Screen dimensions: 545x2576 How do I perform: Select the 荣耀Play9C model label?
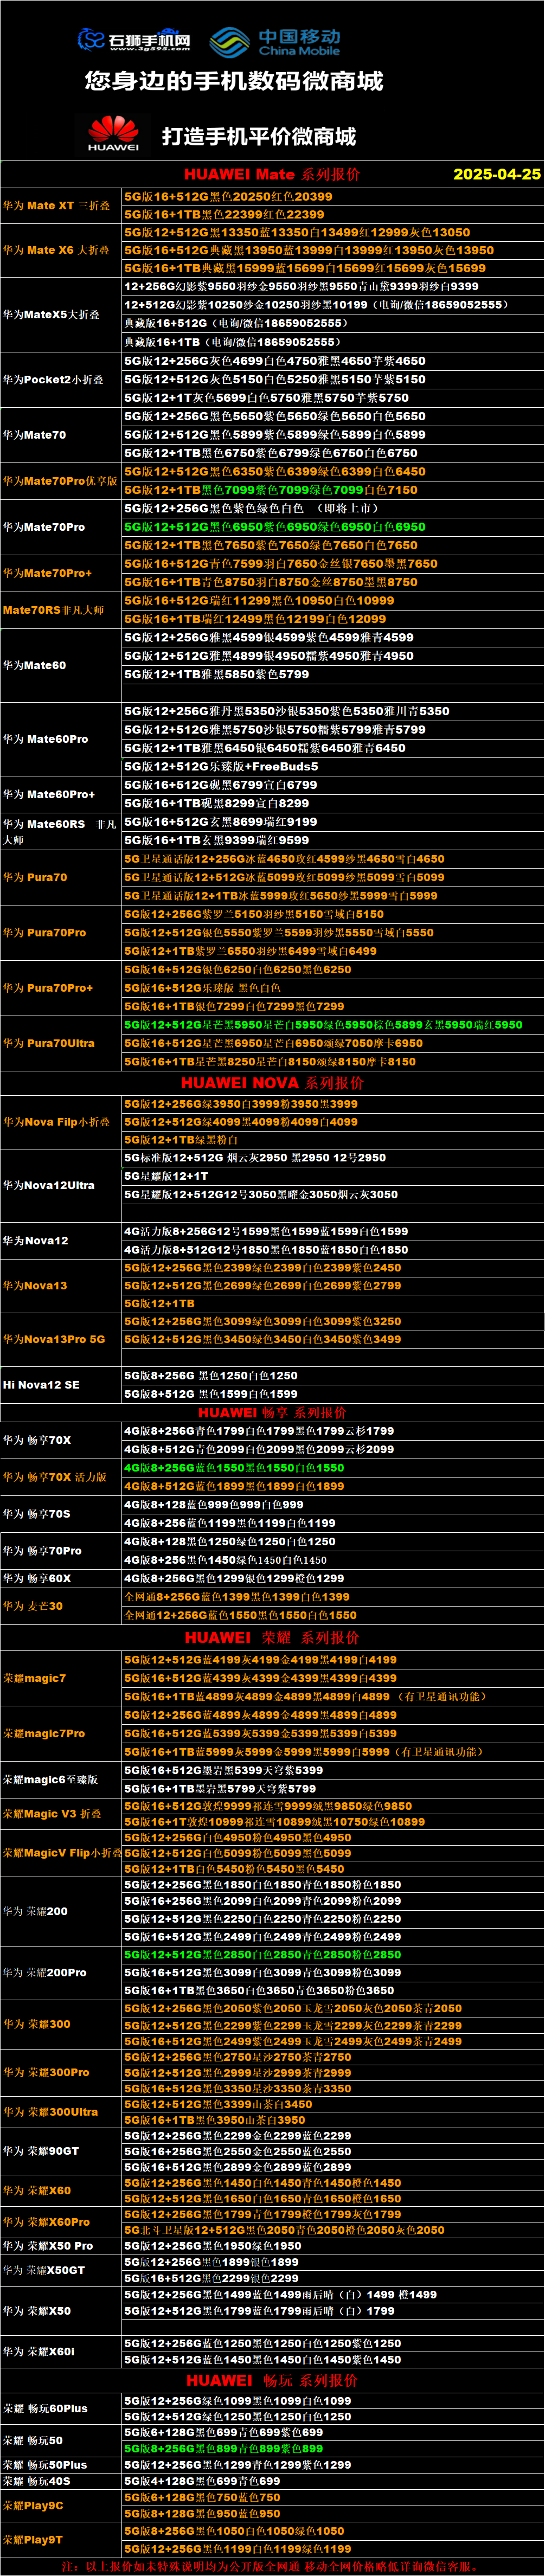coord(33,2505)
